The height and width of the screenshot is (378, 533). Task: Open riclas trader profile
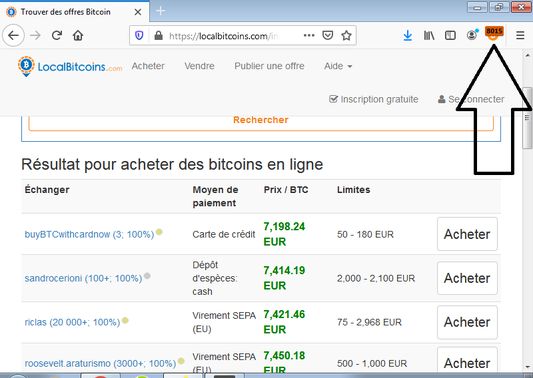[x=72, y=322]
